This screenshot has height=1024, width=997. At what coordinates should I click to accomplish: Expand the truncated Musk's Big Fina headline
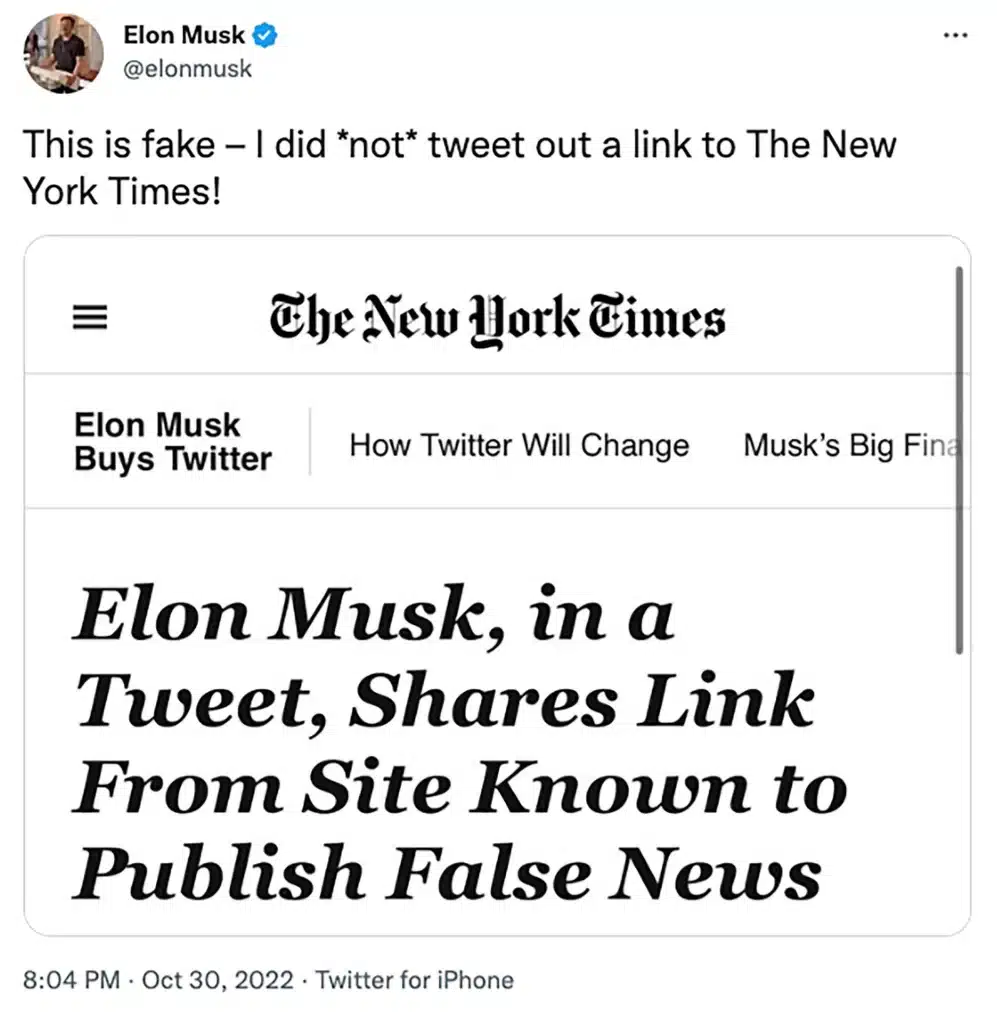[x=851, y=445]
